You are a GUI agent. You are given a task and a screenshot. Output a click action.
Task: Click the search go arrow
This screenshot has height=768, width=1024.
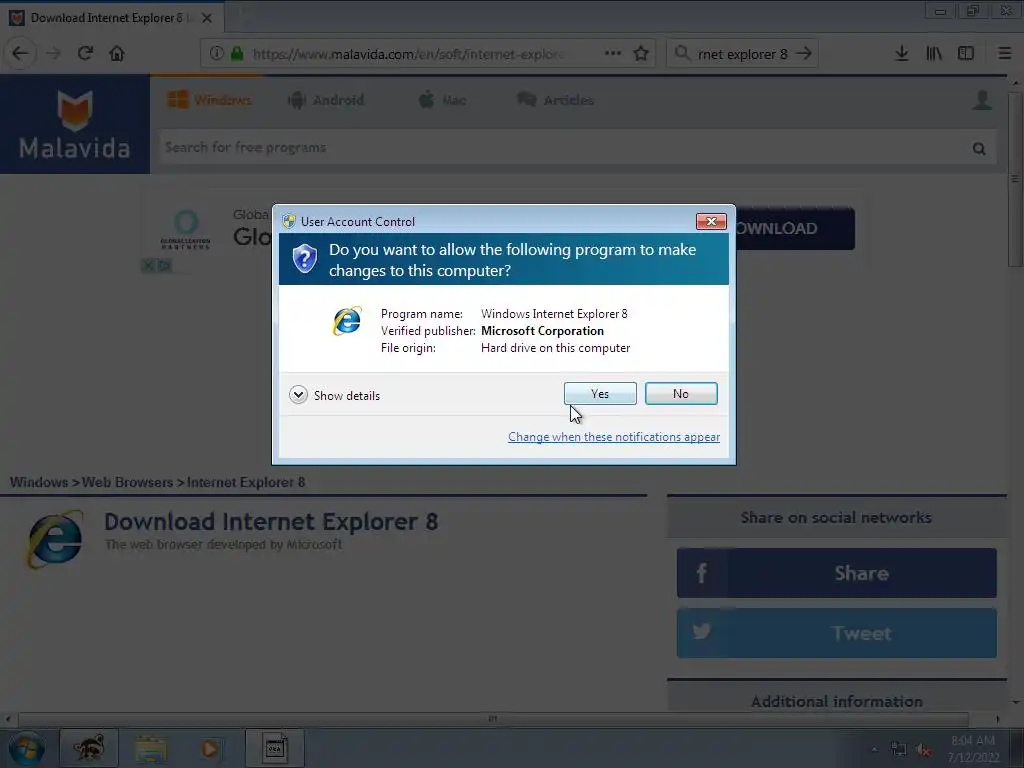(x=804, y=54)
